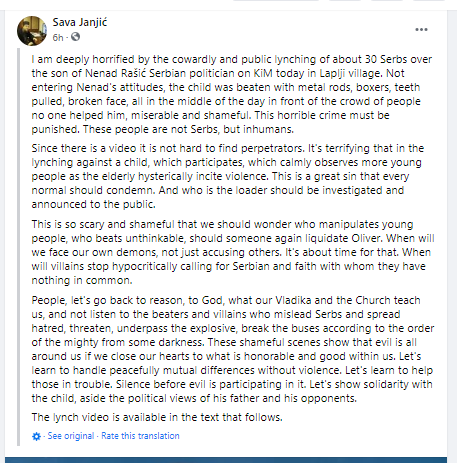Screen dimensions: 457x463
Task: Click the gray quote bar beside post text
Action: [18, 247]
